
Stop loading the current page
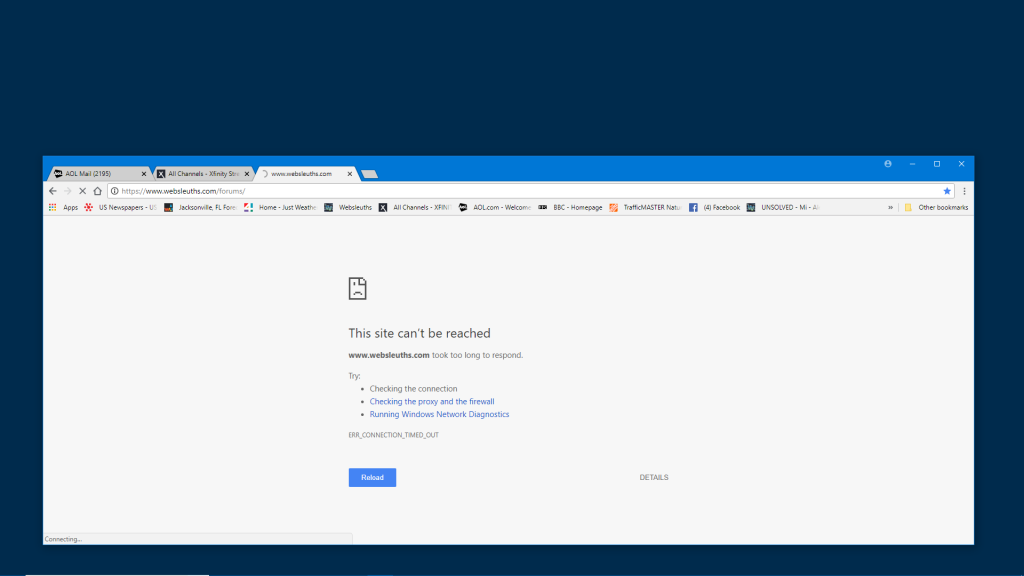[x=82, y=191]
